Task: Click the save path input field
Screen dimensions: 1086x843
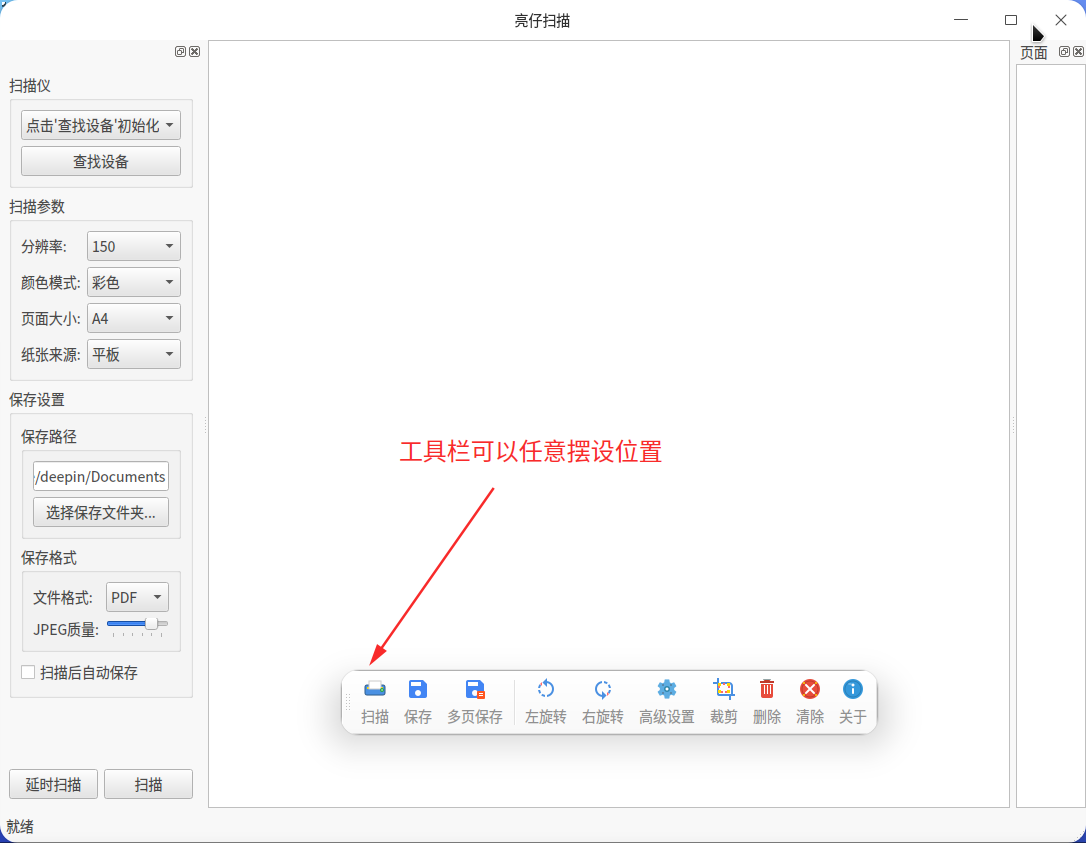Action: (101, 477)
